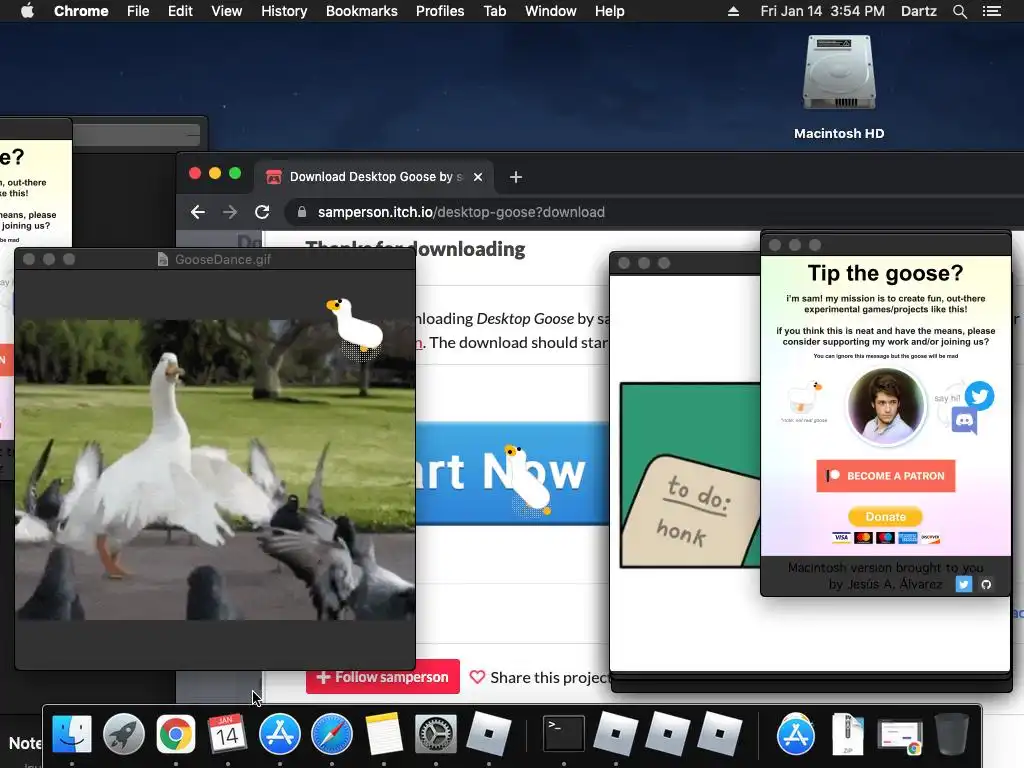
Task: Open the ZIP archive in the Dock
Action: [847, 734]
